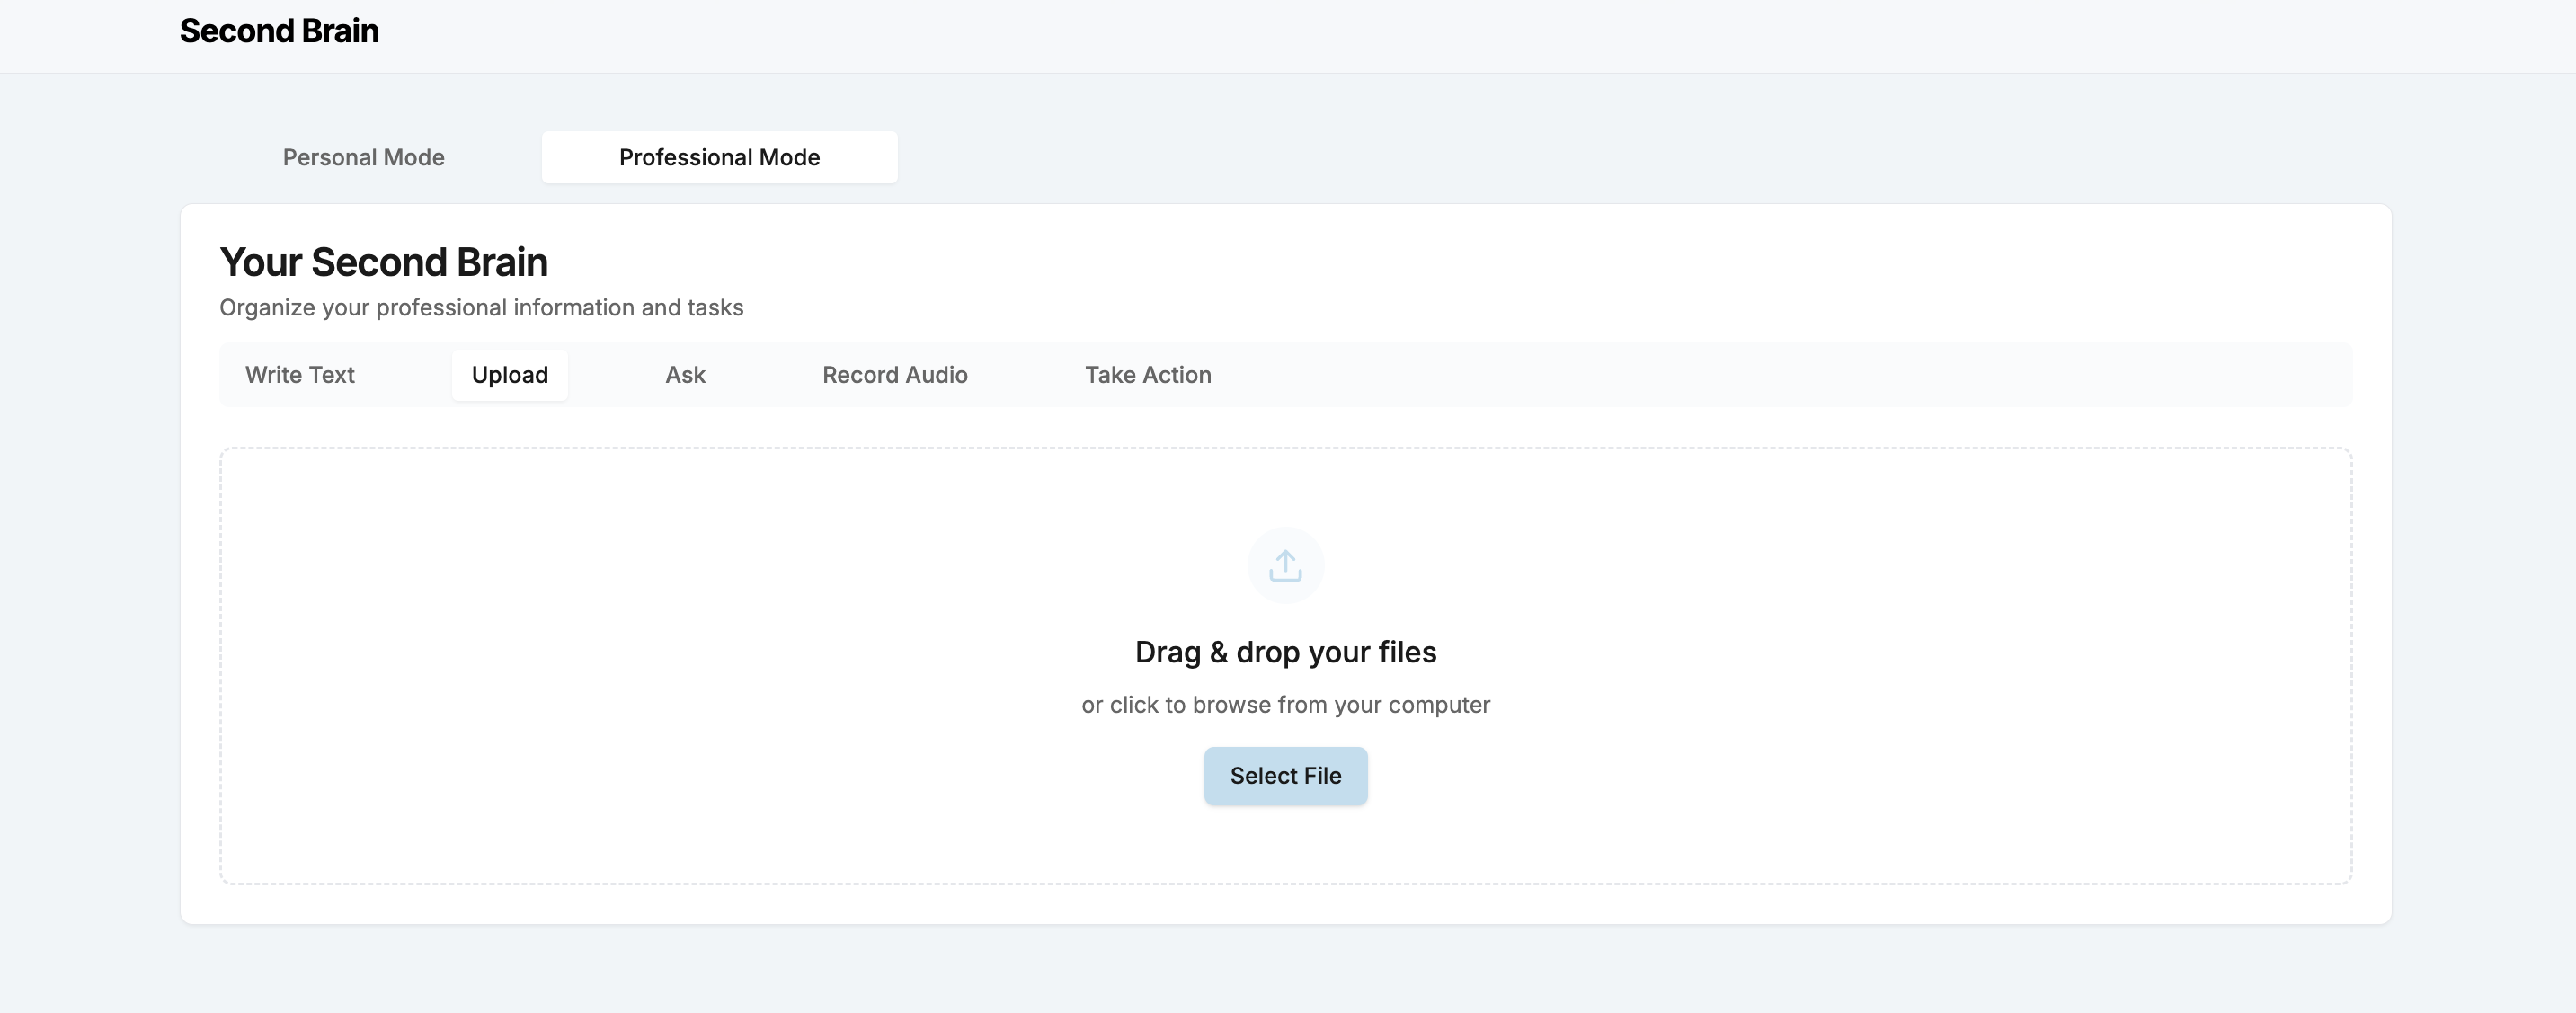2576x1013 pixels.
Task: Click empty space in the tab bar
Action: (x=1800, y=375)
